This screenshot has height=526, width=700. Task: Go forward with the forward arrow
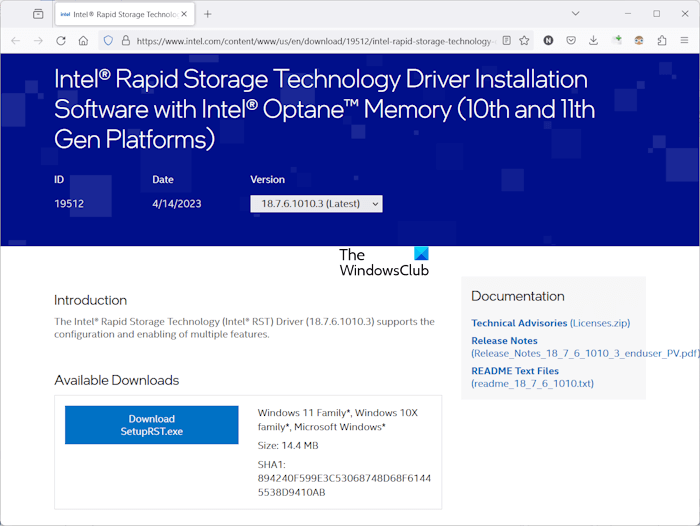pyautogui.click(x=38, y=41)
